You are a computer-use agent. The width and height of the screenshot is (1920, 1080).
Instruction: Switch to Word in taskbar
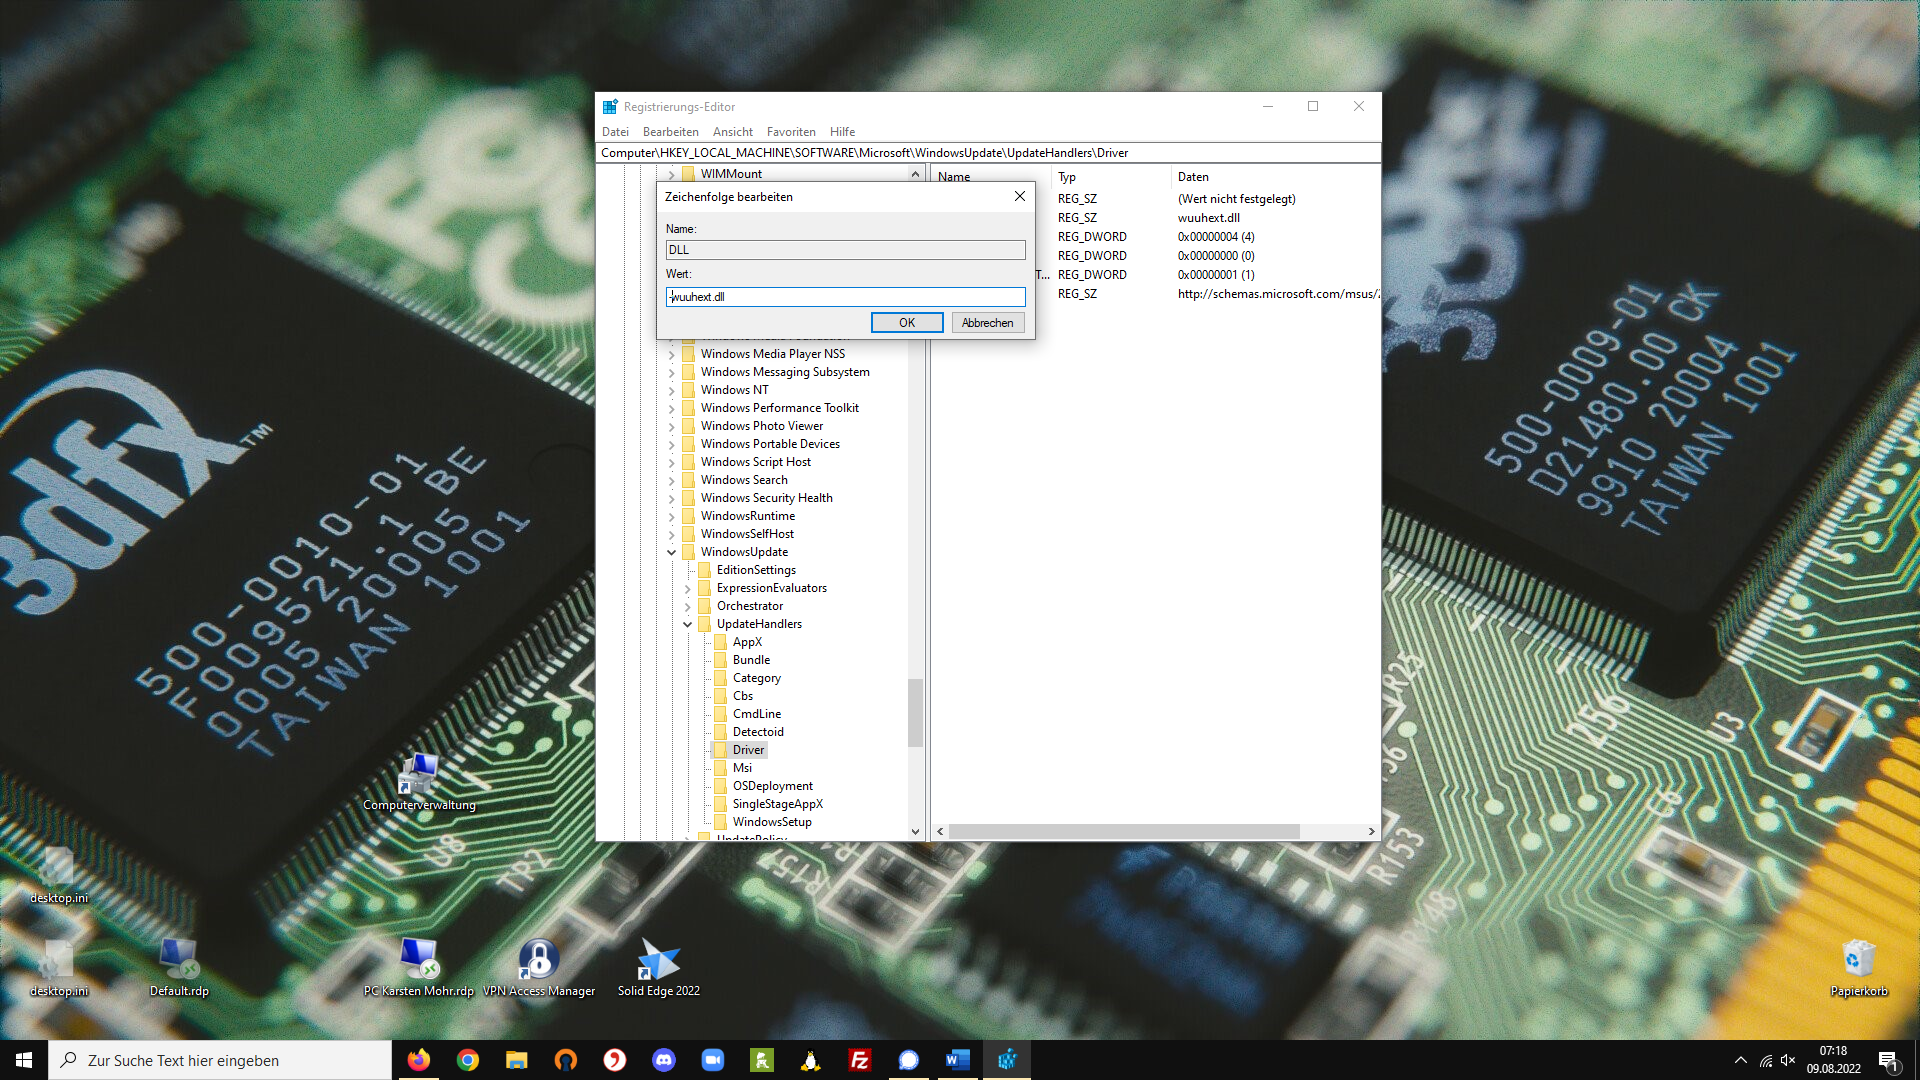pos(957,1060)
